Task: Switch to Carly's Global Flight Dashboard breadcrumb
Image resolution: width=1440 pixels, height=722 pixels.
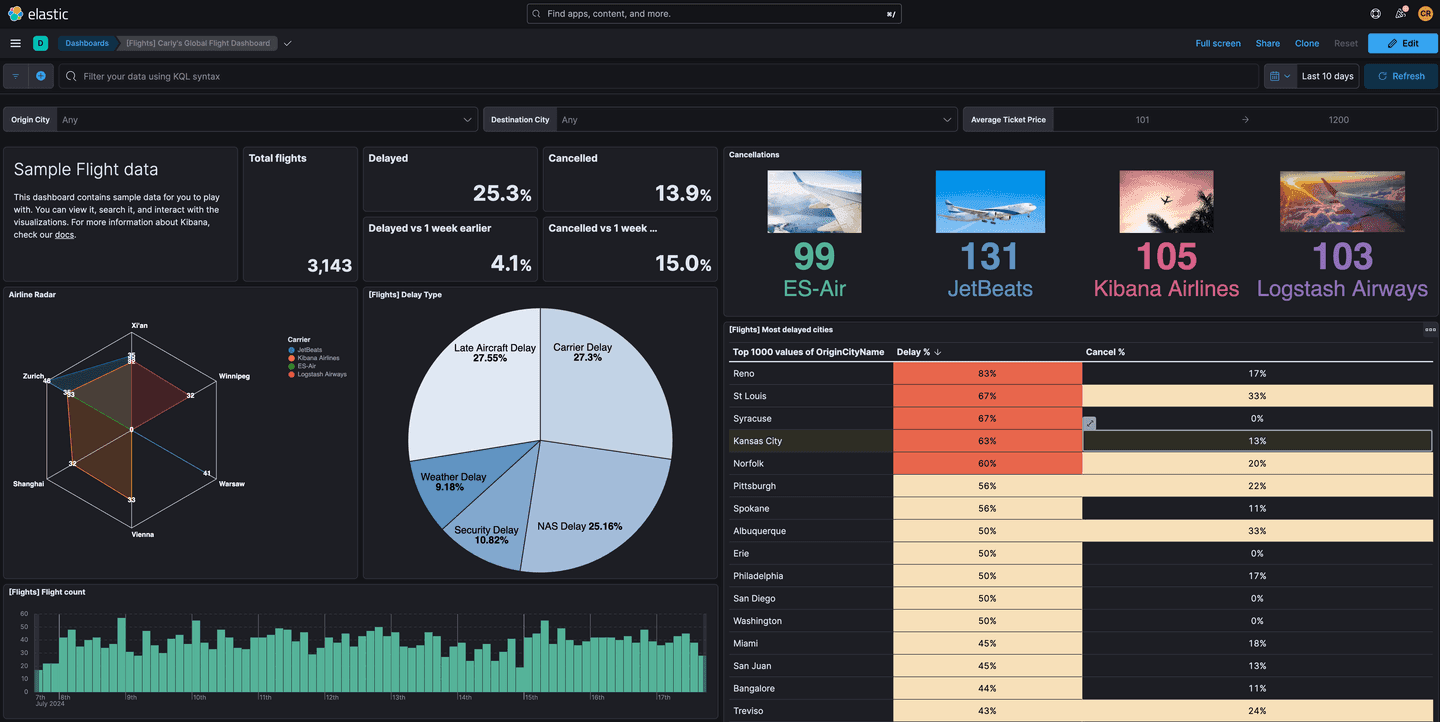Action: (197, 43)
